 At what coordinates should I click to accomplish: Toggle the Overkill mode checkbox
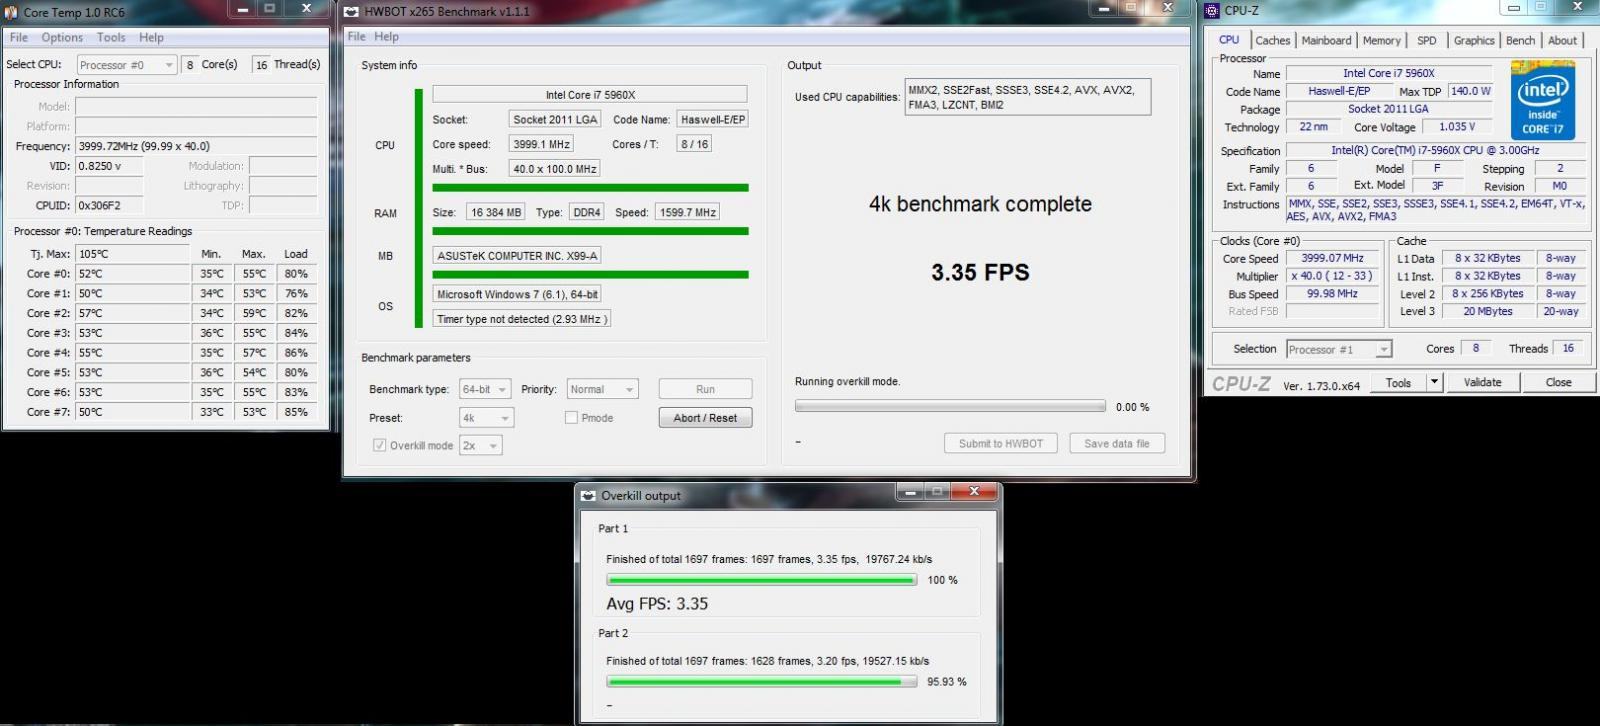tap(380, 446)
